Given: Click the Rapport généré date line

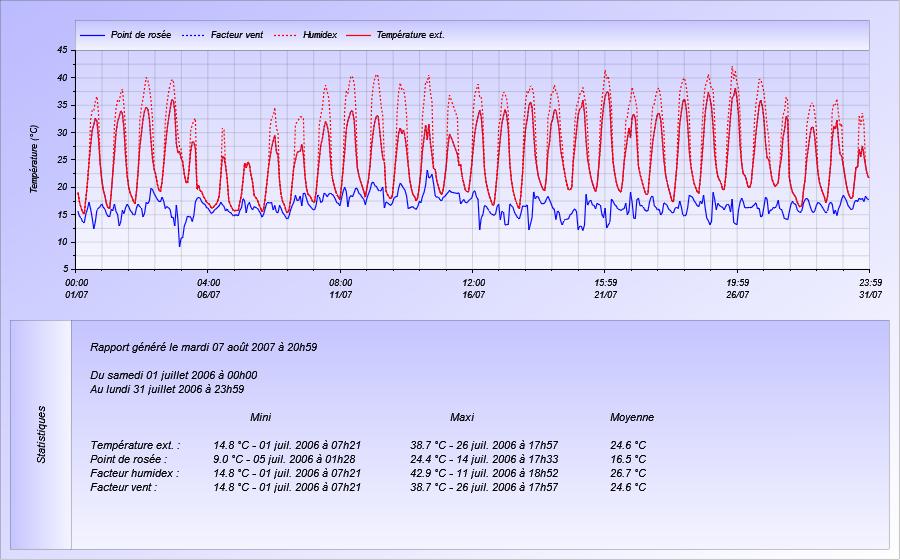Looking at the screenshot, I should [x=204, y=348].
